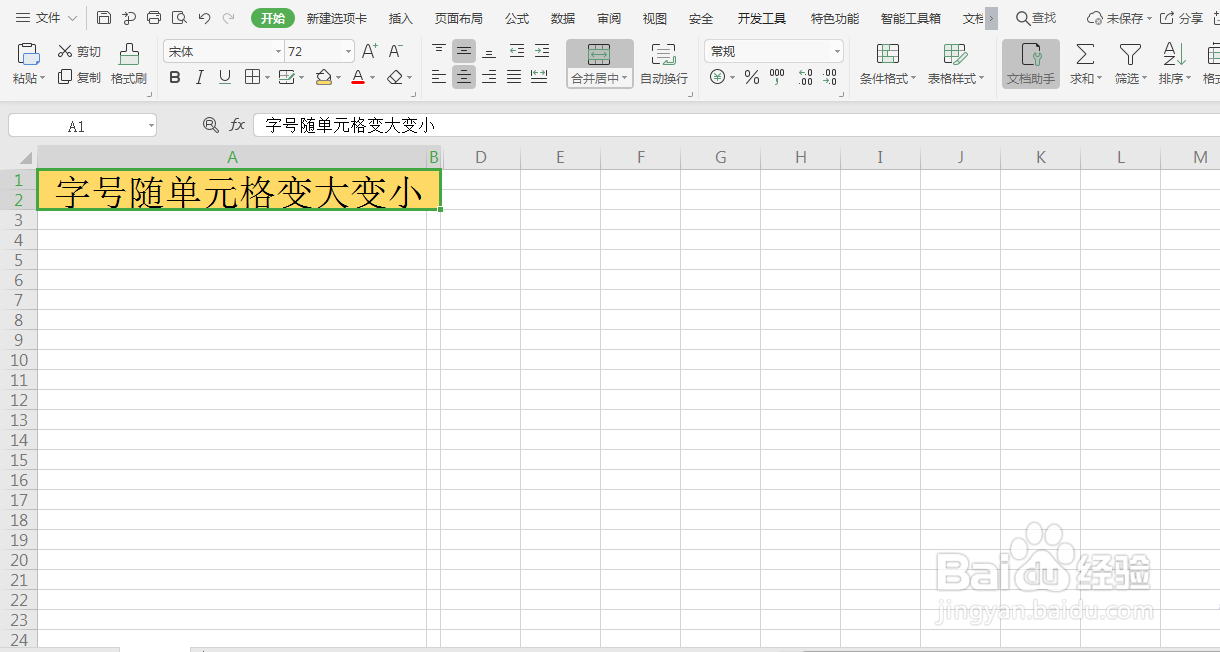
Task: Expand the 常规 number format dropdown
Action: point(836,51)
